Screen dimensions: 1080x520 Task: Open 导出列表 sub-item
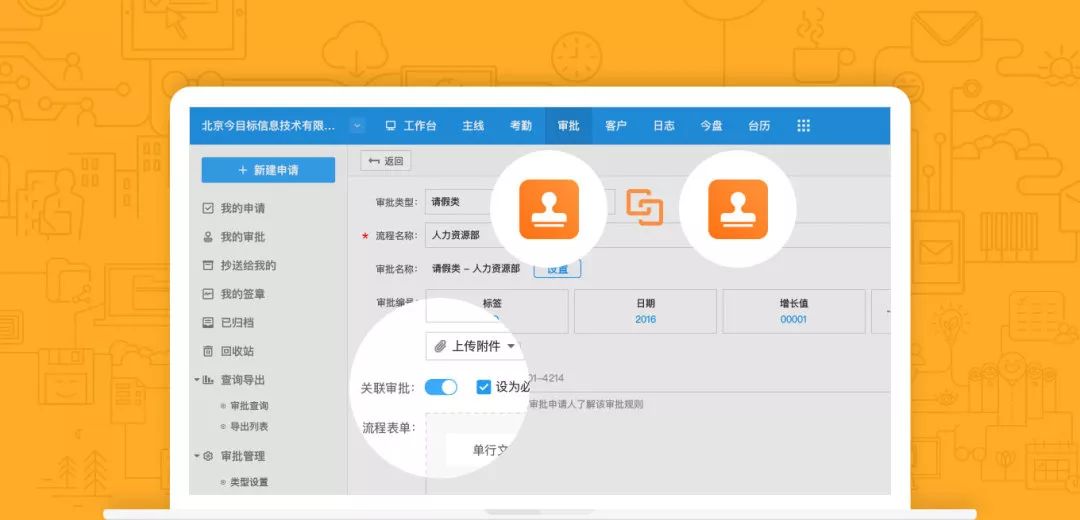(249, 427)
